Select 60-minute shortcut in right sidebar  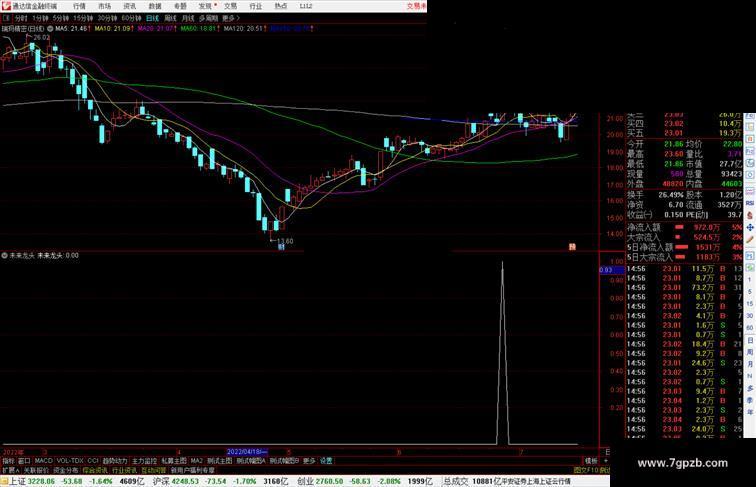click(x=750, y=328)
